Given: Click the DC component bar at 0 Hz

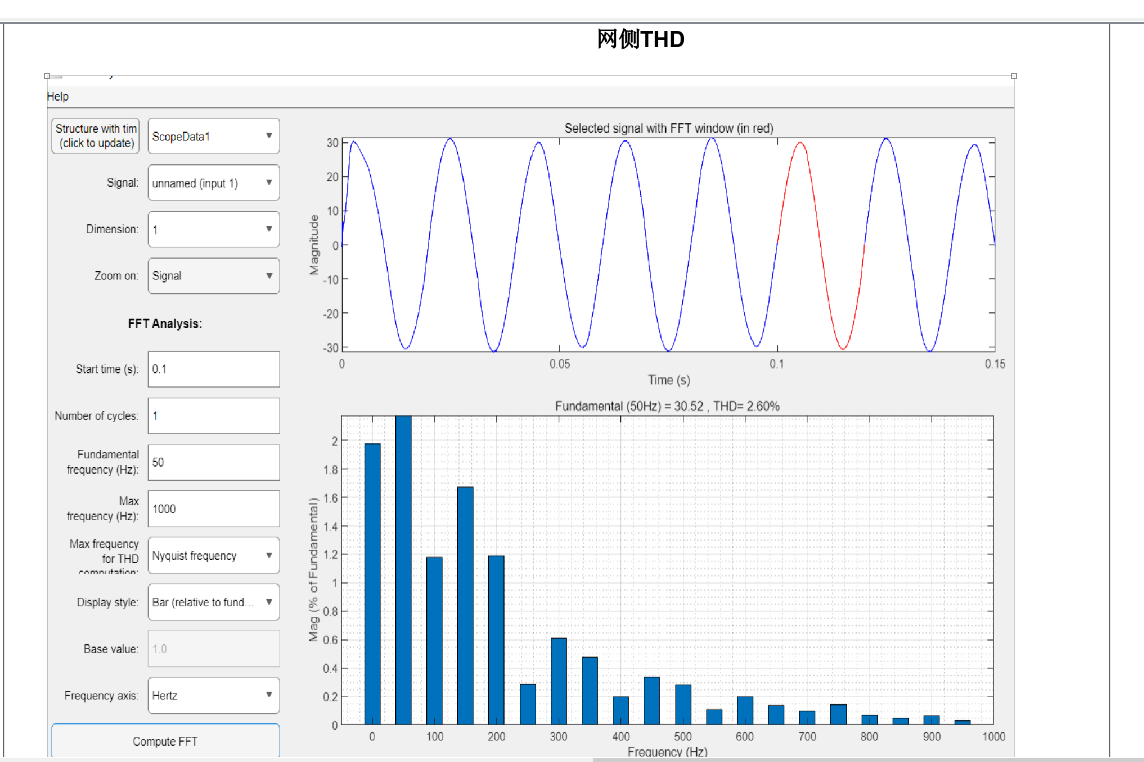Looking at the screenshot, I should 372,583.
